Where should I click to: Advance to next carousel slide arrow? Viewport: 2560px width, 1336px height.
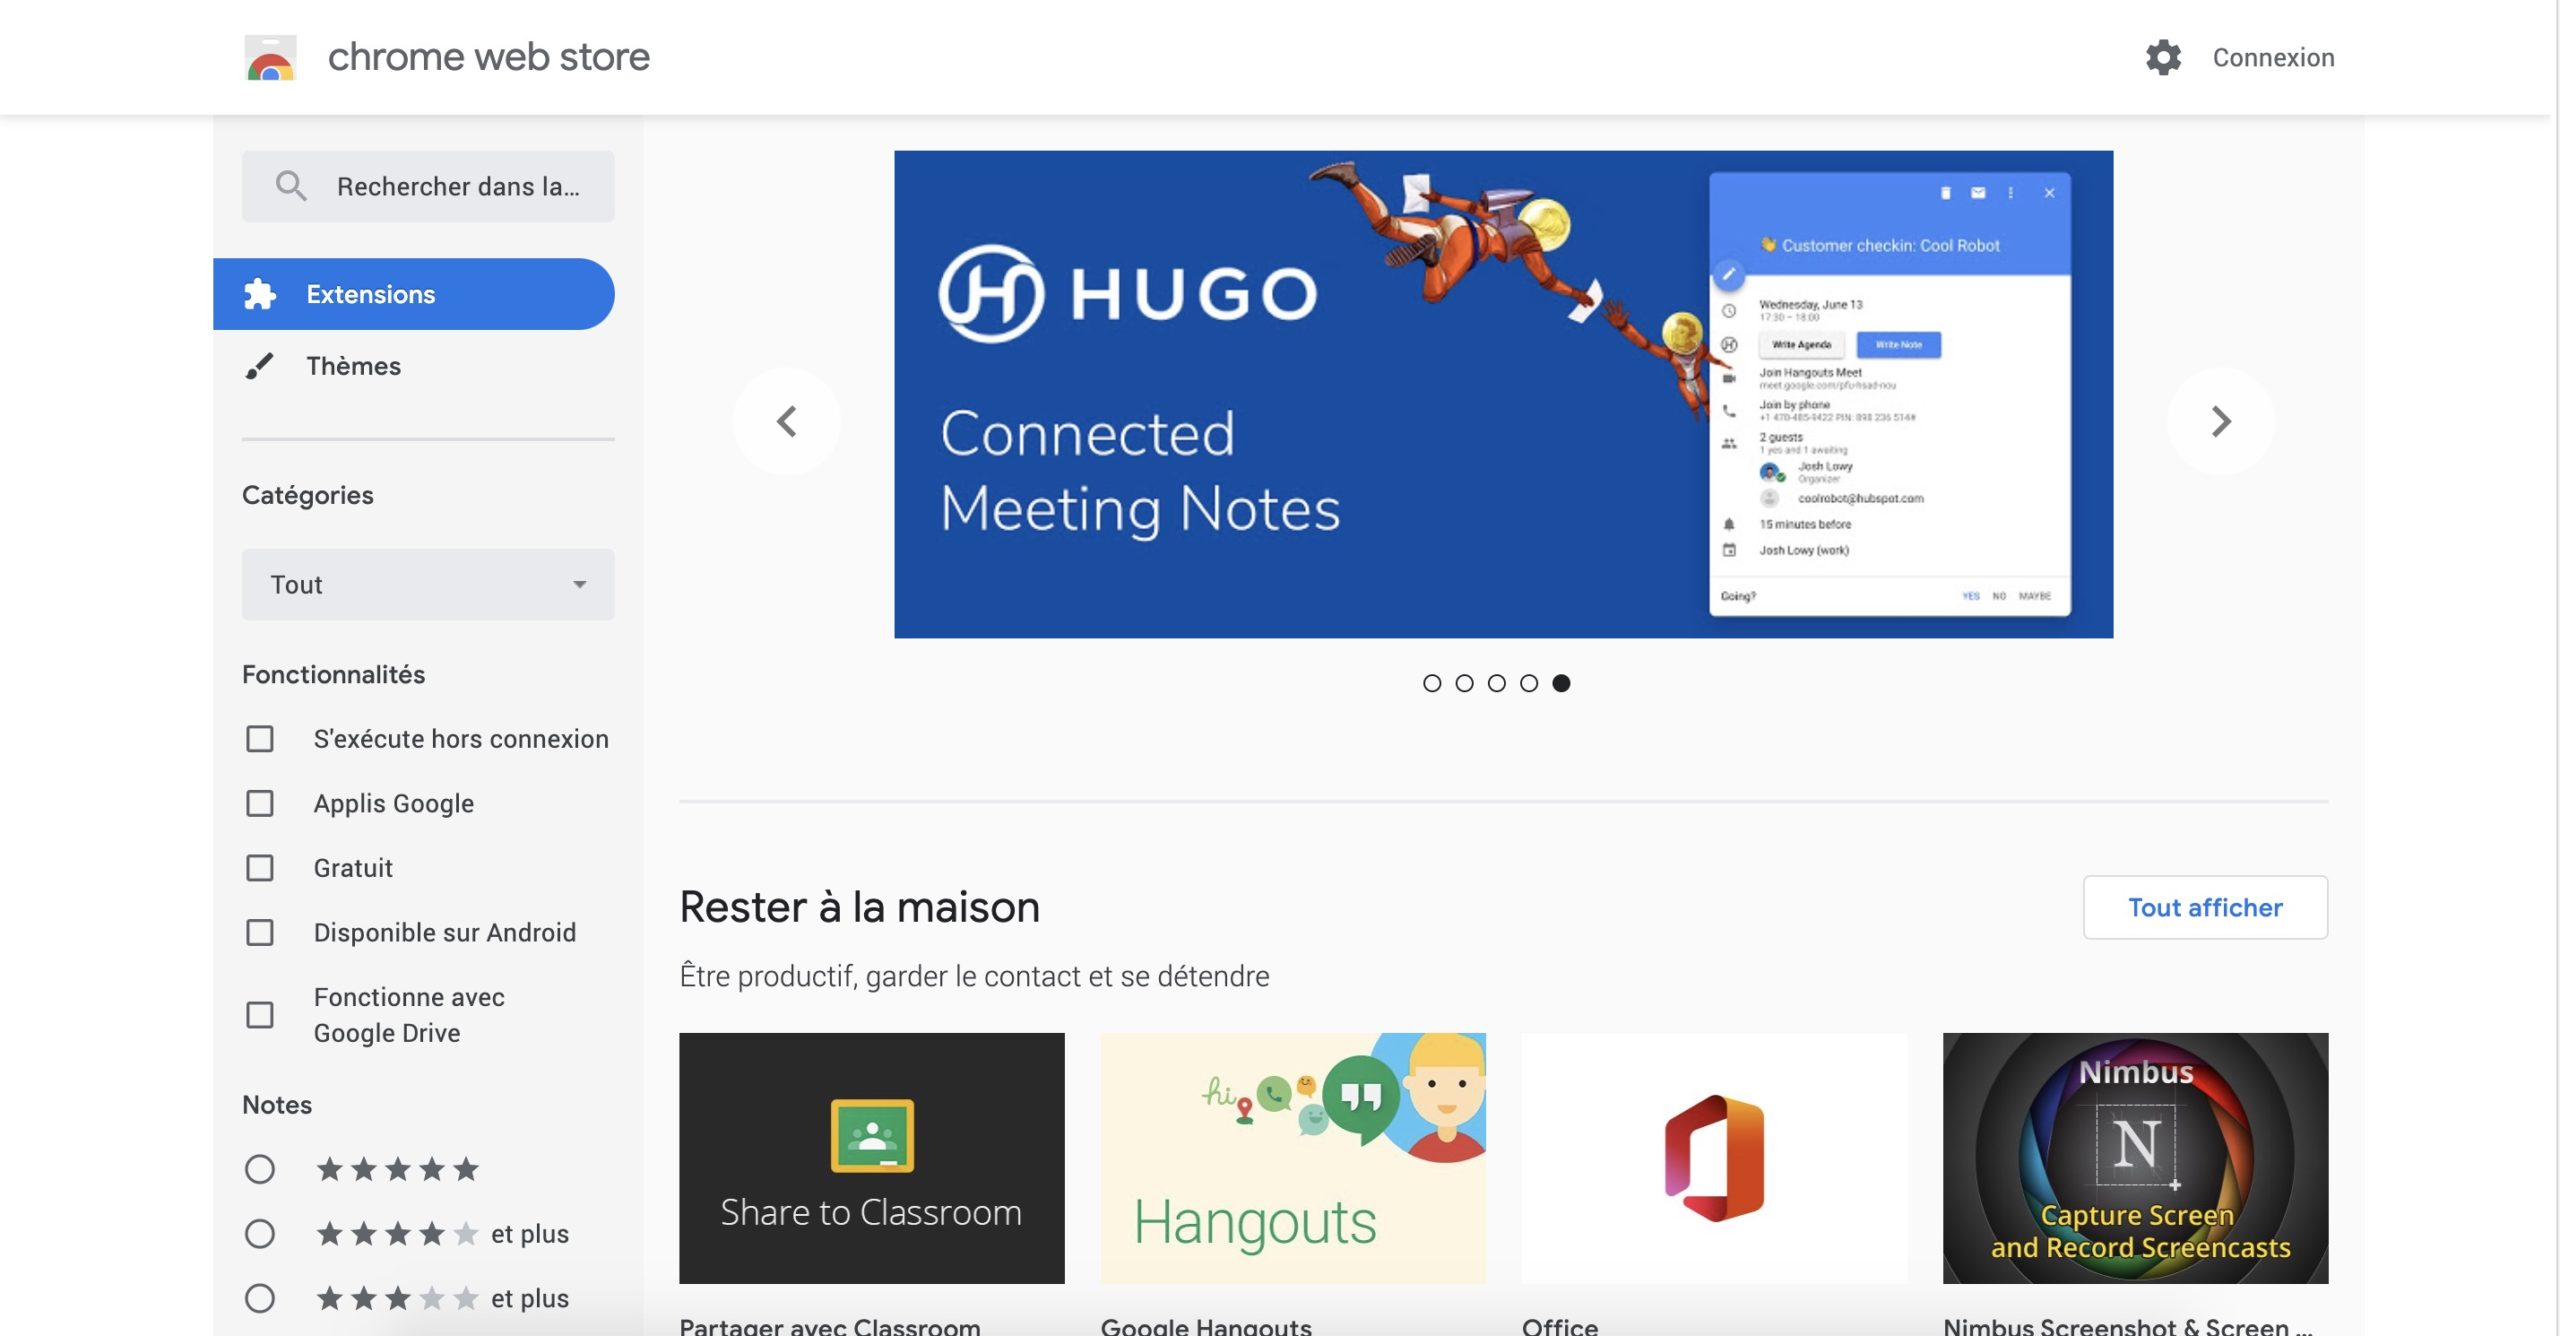[x=2220, y=421]
